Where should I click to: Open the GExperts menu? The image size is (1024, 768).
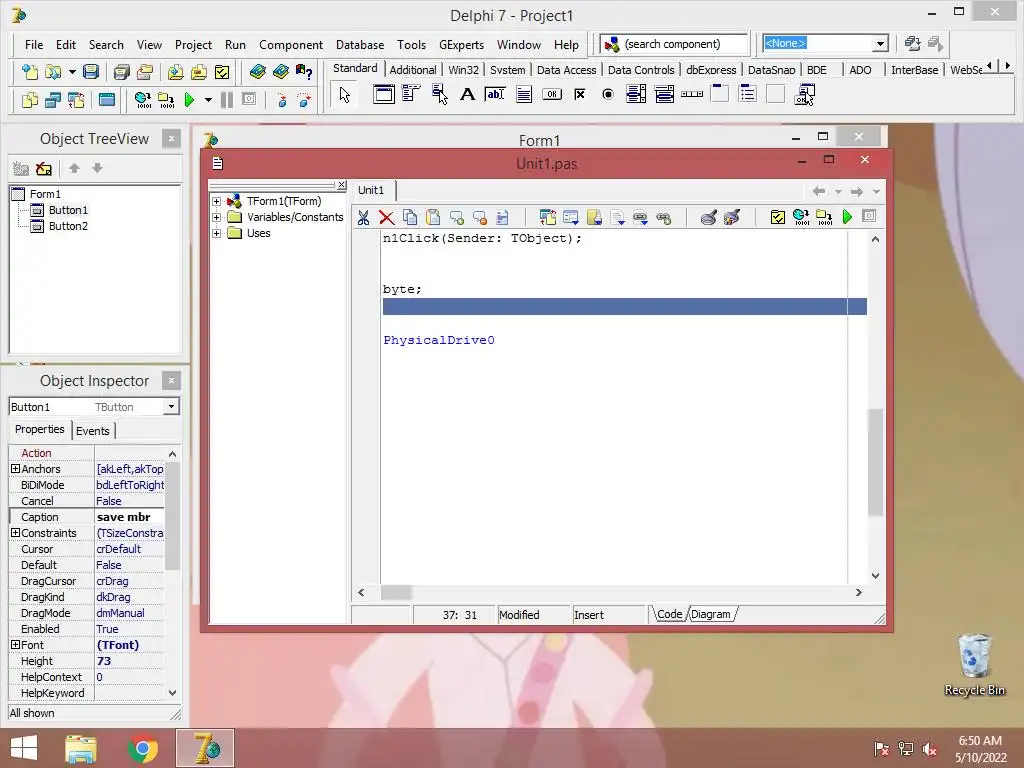pos(461,44)
